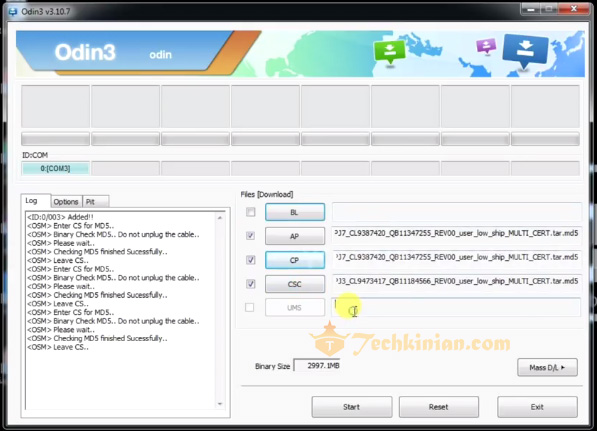Open the Mass D/L menu button
Screen dimensions: 597x431
(548, 367)
